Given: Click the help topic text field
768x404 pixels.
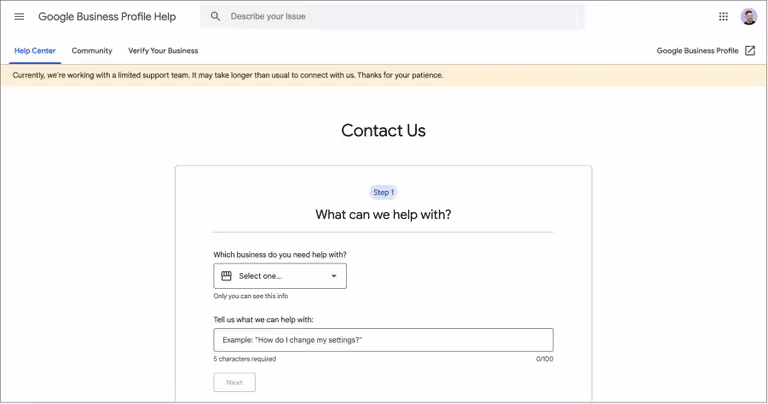Looking at the screenshot, I should [x=383, y=340].
